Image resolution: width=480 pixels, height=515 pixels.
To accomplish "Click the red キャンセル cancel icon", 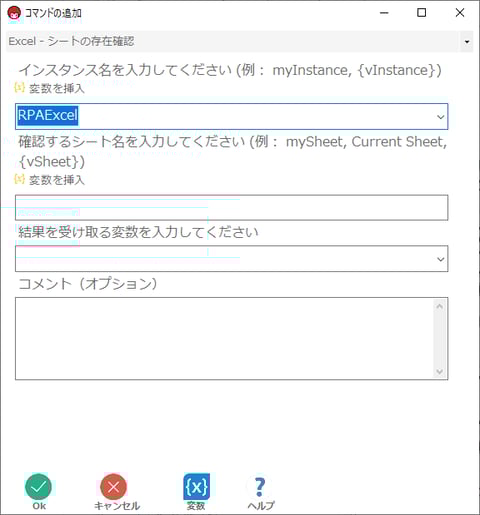I will click(113, 487).
